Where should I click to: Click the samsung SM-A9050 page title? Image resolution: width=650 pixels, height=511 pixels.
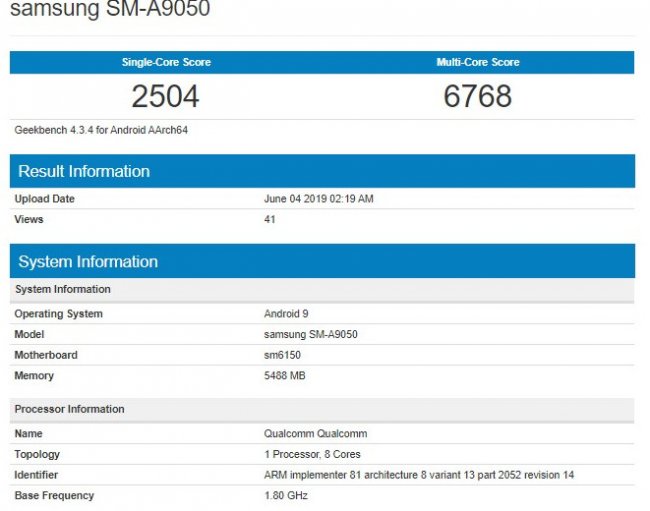(x=110, y=10)
